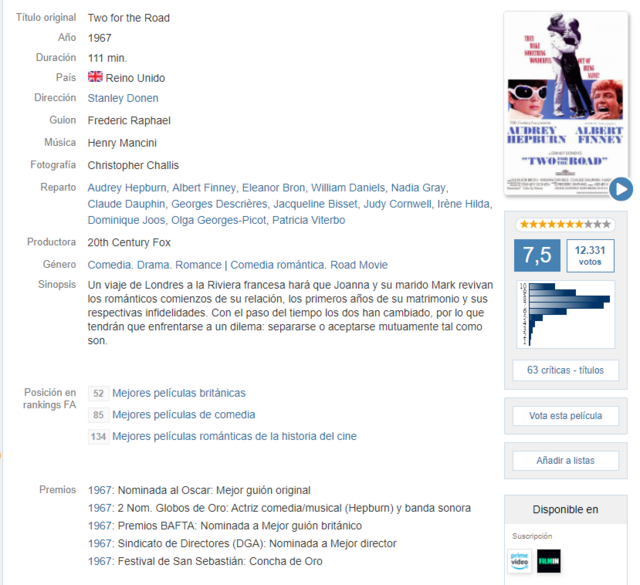The width and height of the screenshot is (640, 585).
Task: Browse the Drama genre
Action: (x=152, y=265)
